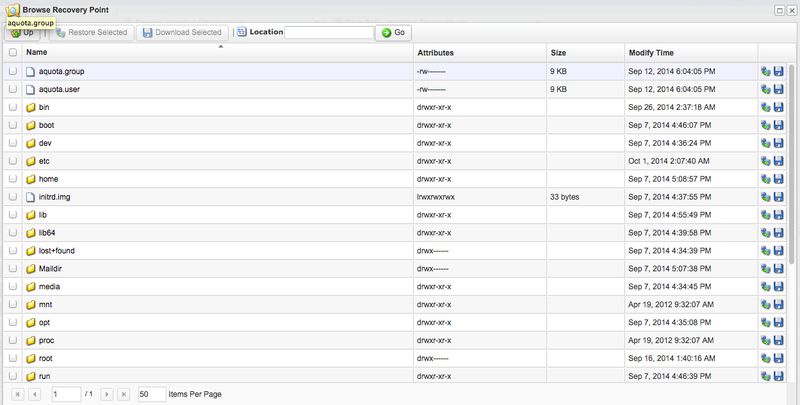
Task: Click the restore icon for aquota.group row
Action: tap(766, 72)
